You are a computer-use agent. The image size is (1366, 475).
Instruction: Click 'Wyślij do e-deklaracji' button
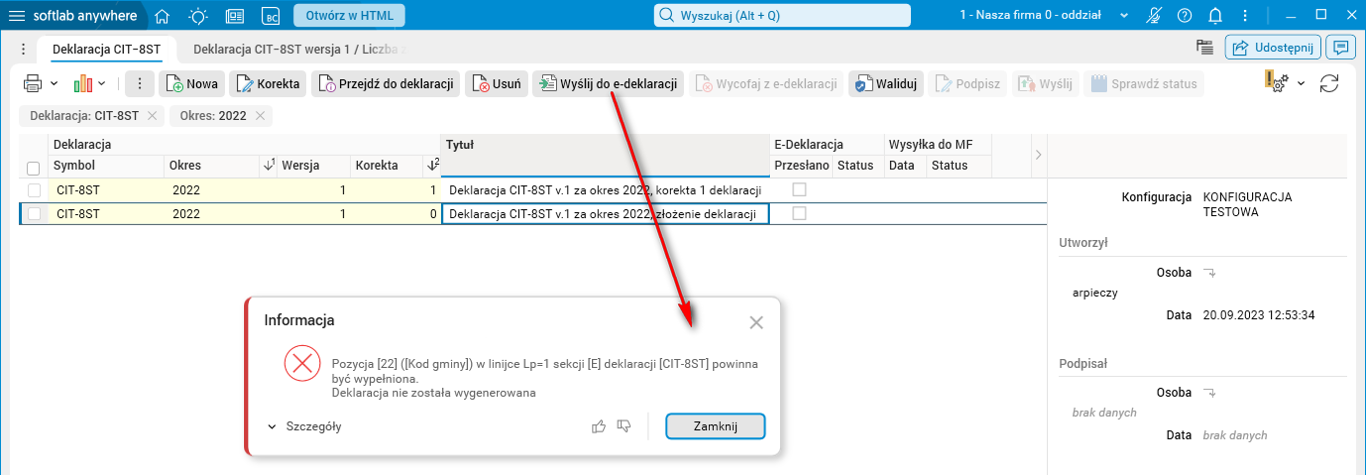pyautogui.click(x=608, y=84)
